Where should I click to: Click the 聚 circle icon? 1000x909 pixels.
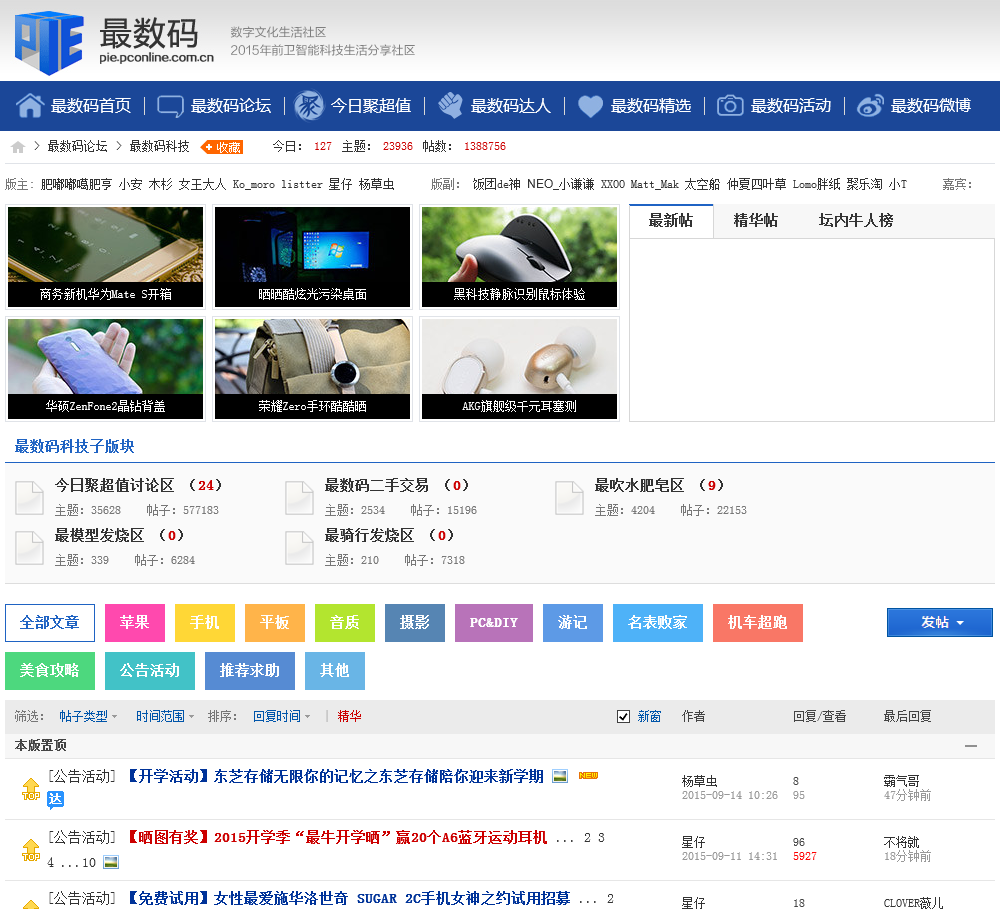(309, 105)
